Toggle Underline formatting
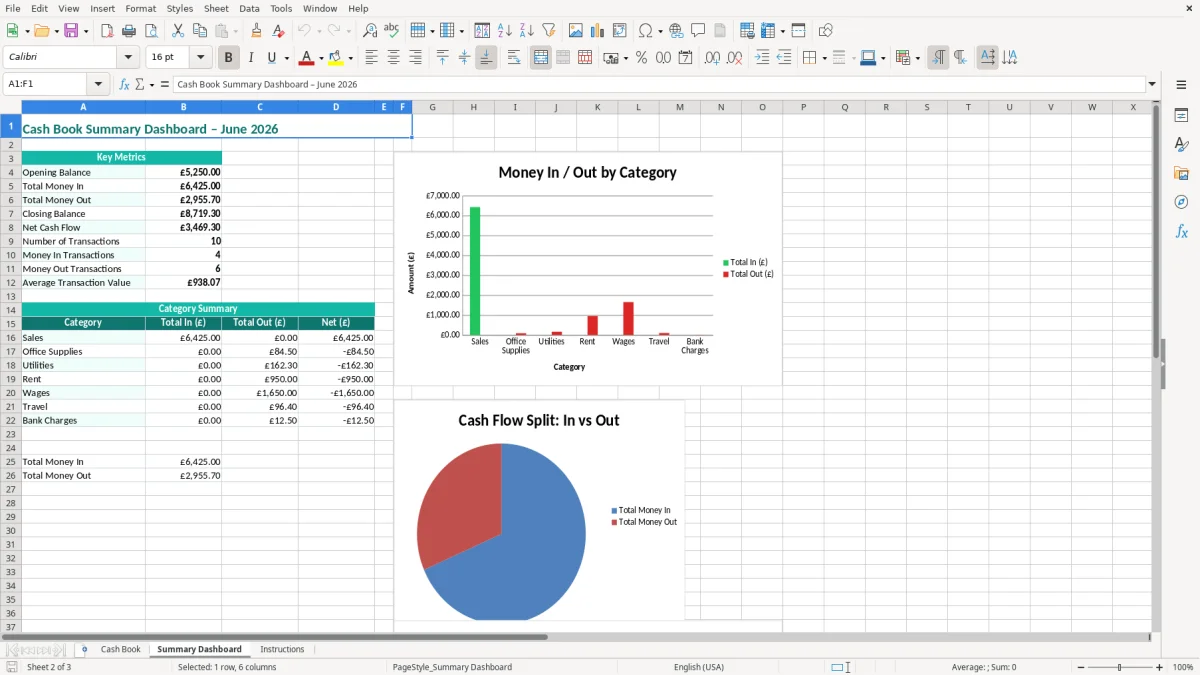The width and height of the screenshot is (1200, 675). tap(271, 58)
